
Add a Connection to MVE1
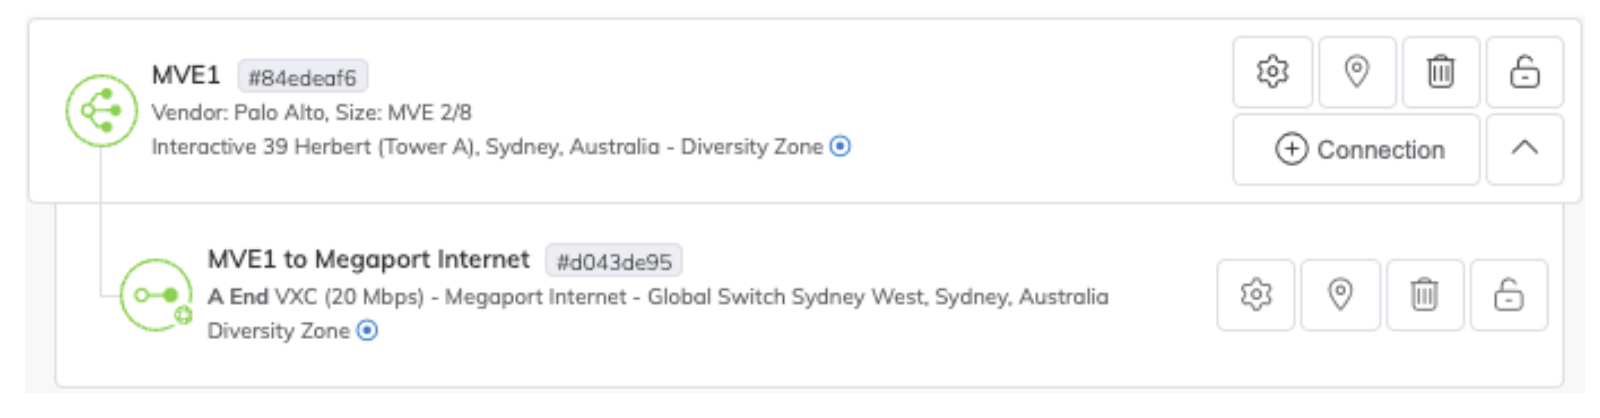[1357, 150]
